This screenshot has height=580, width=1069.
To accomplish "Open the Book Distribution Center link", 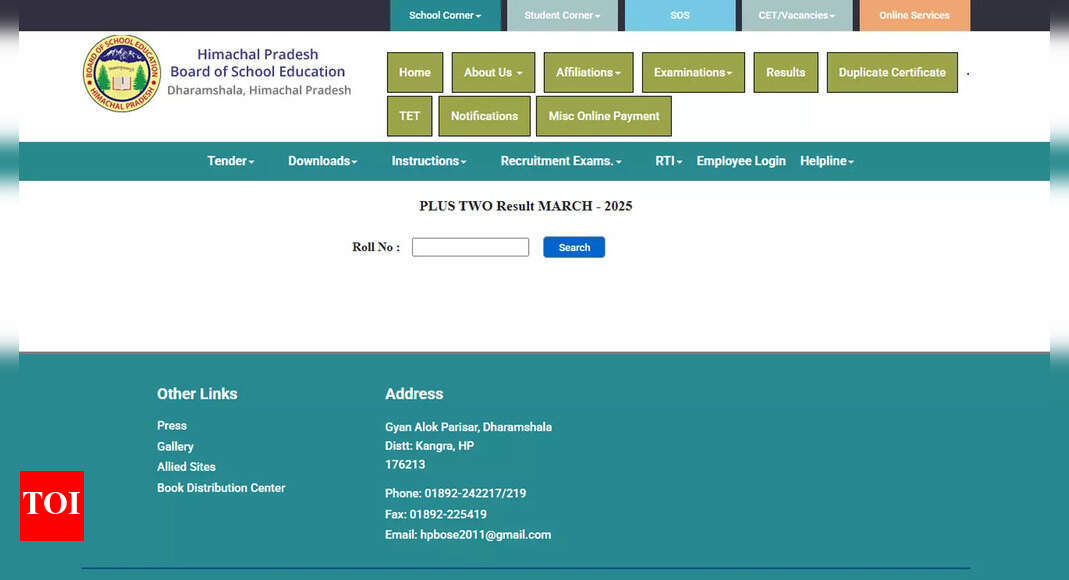I will point(221,488).
